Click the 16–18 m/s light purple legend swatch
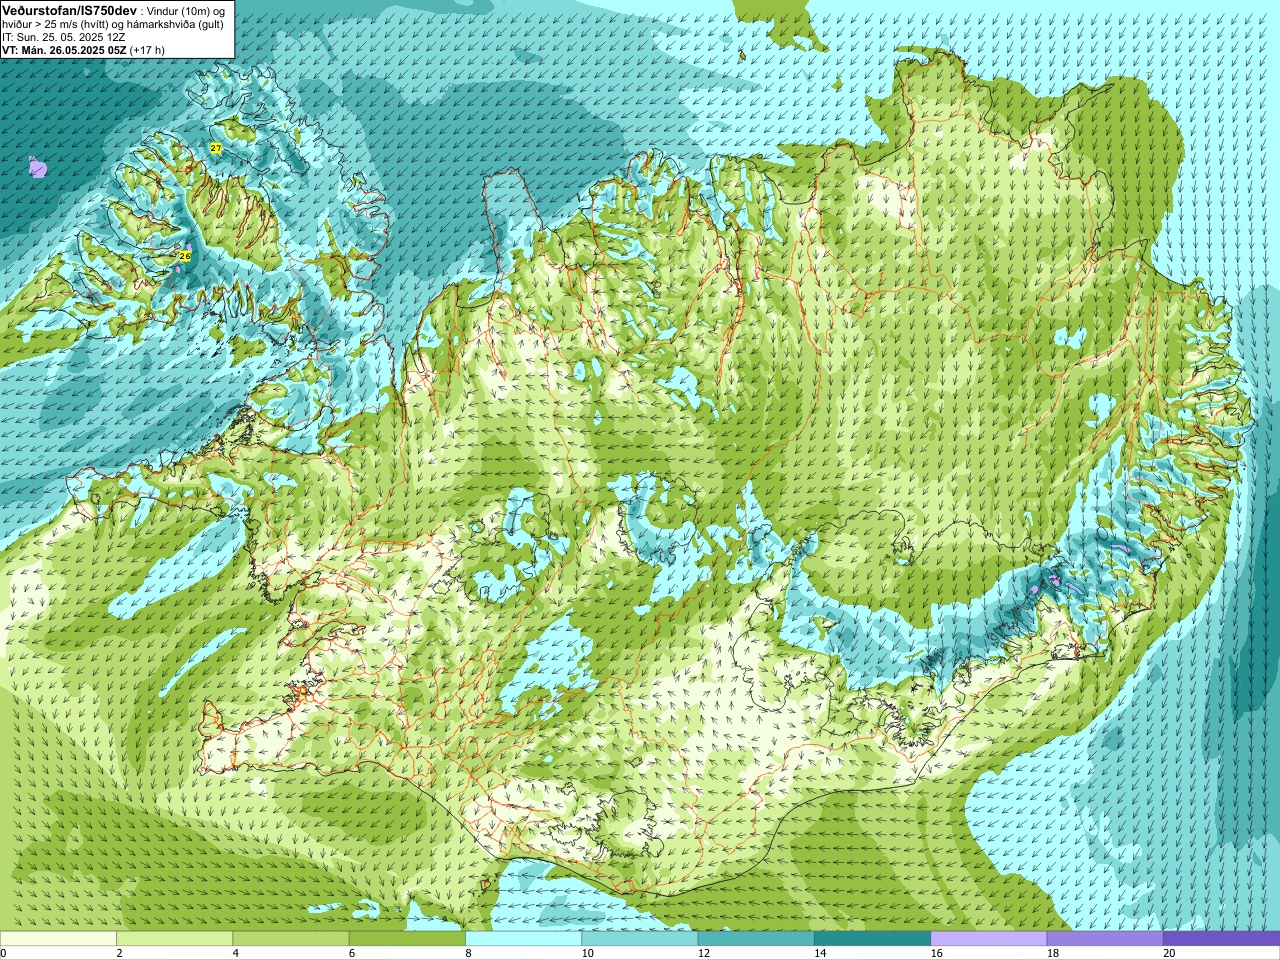Image resolution: width=1280 pixels, height=960 pixels. point(989,939)
